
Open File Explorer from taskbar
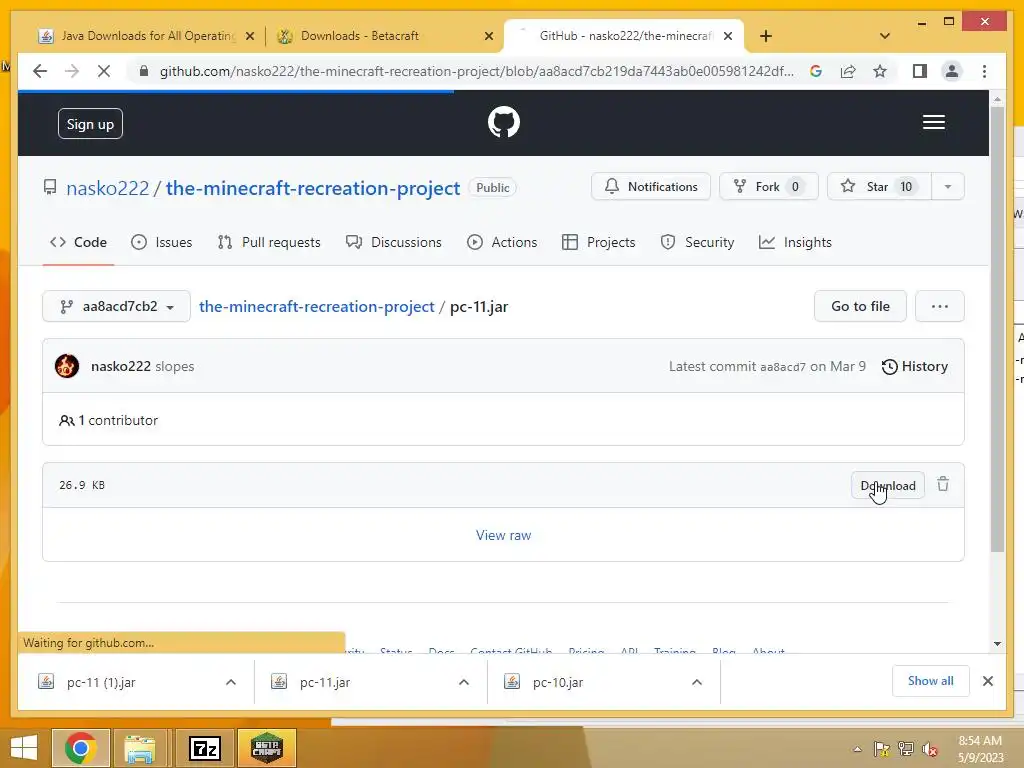(139, 748)
